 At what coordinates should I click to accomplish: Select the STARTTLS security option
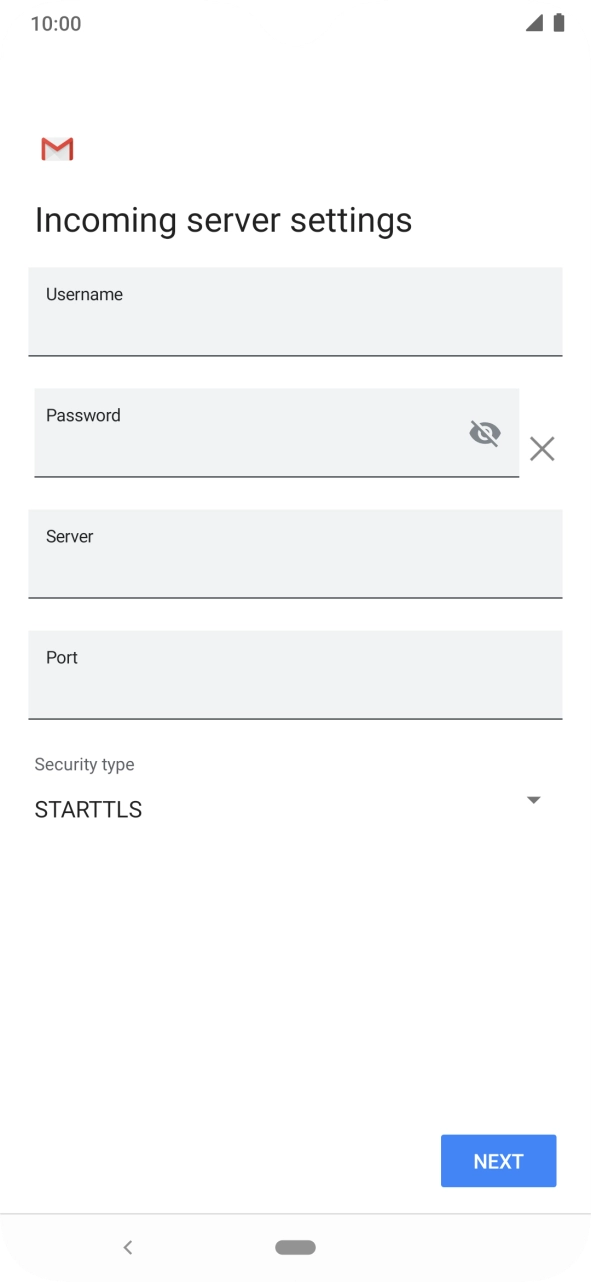[x=88, y=810]
